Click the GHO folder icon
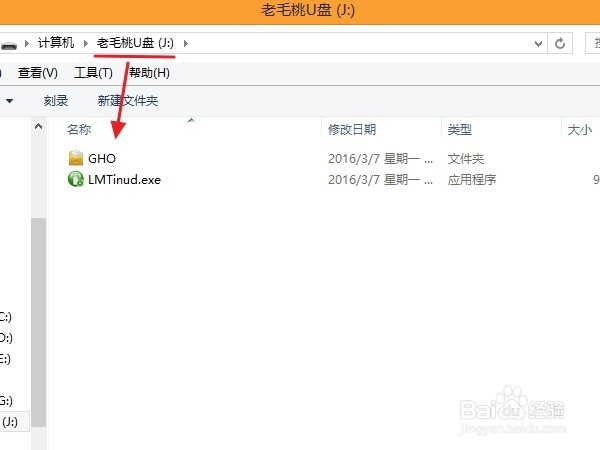 pyautogui.click(x=76, y=158)
